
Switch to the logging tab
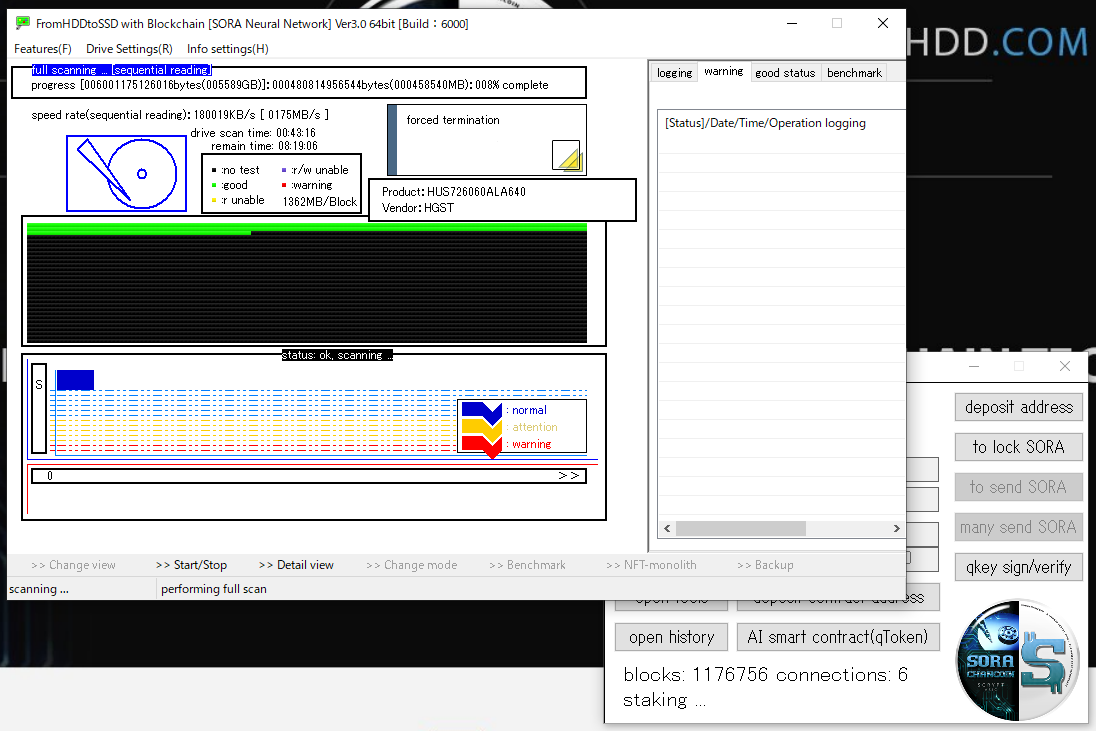675,73
